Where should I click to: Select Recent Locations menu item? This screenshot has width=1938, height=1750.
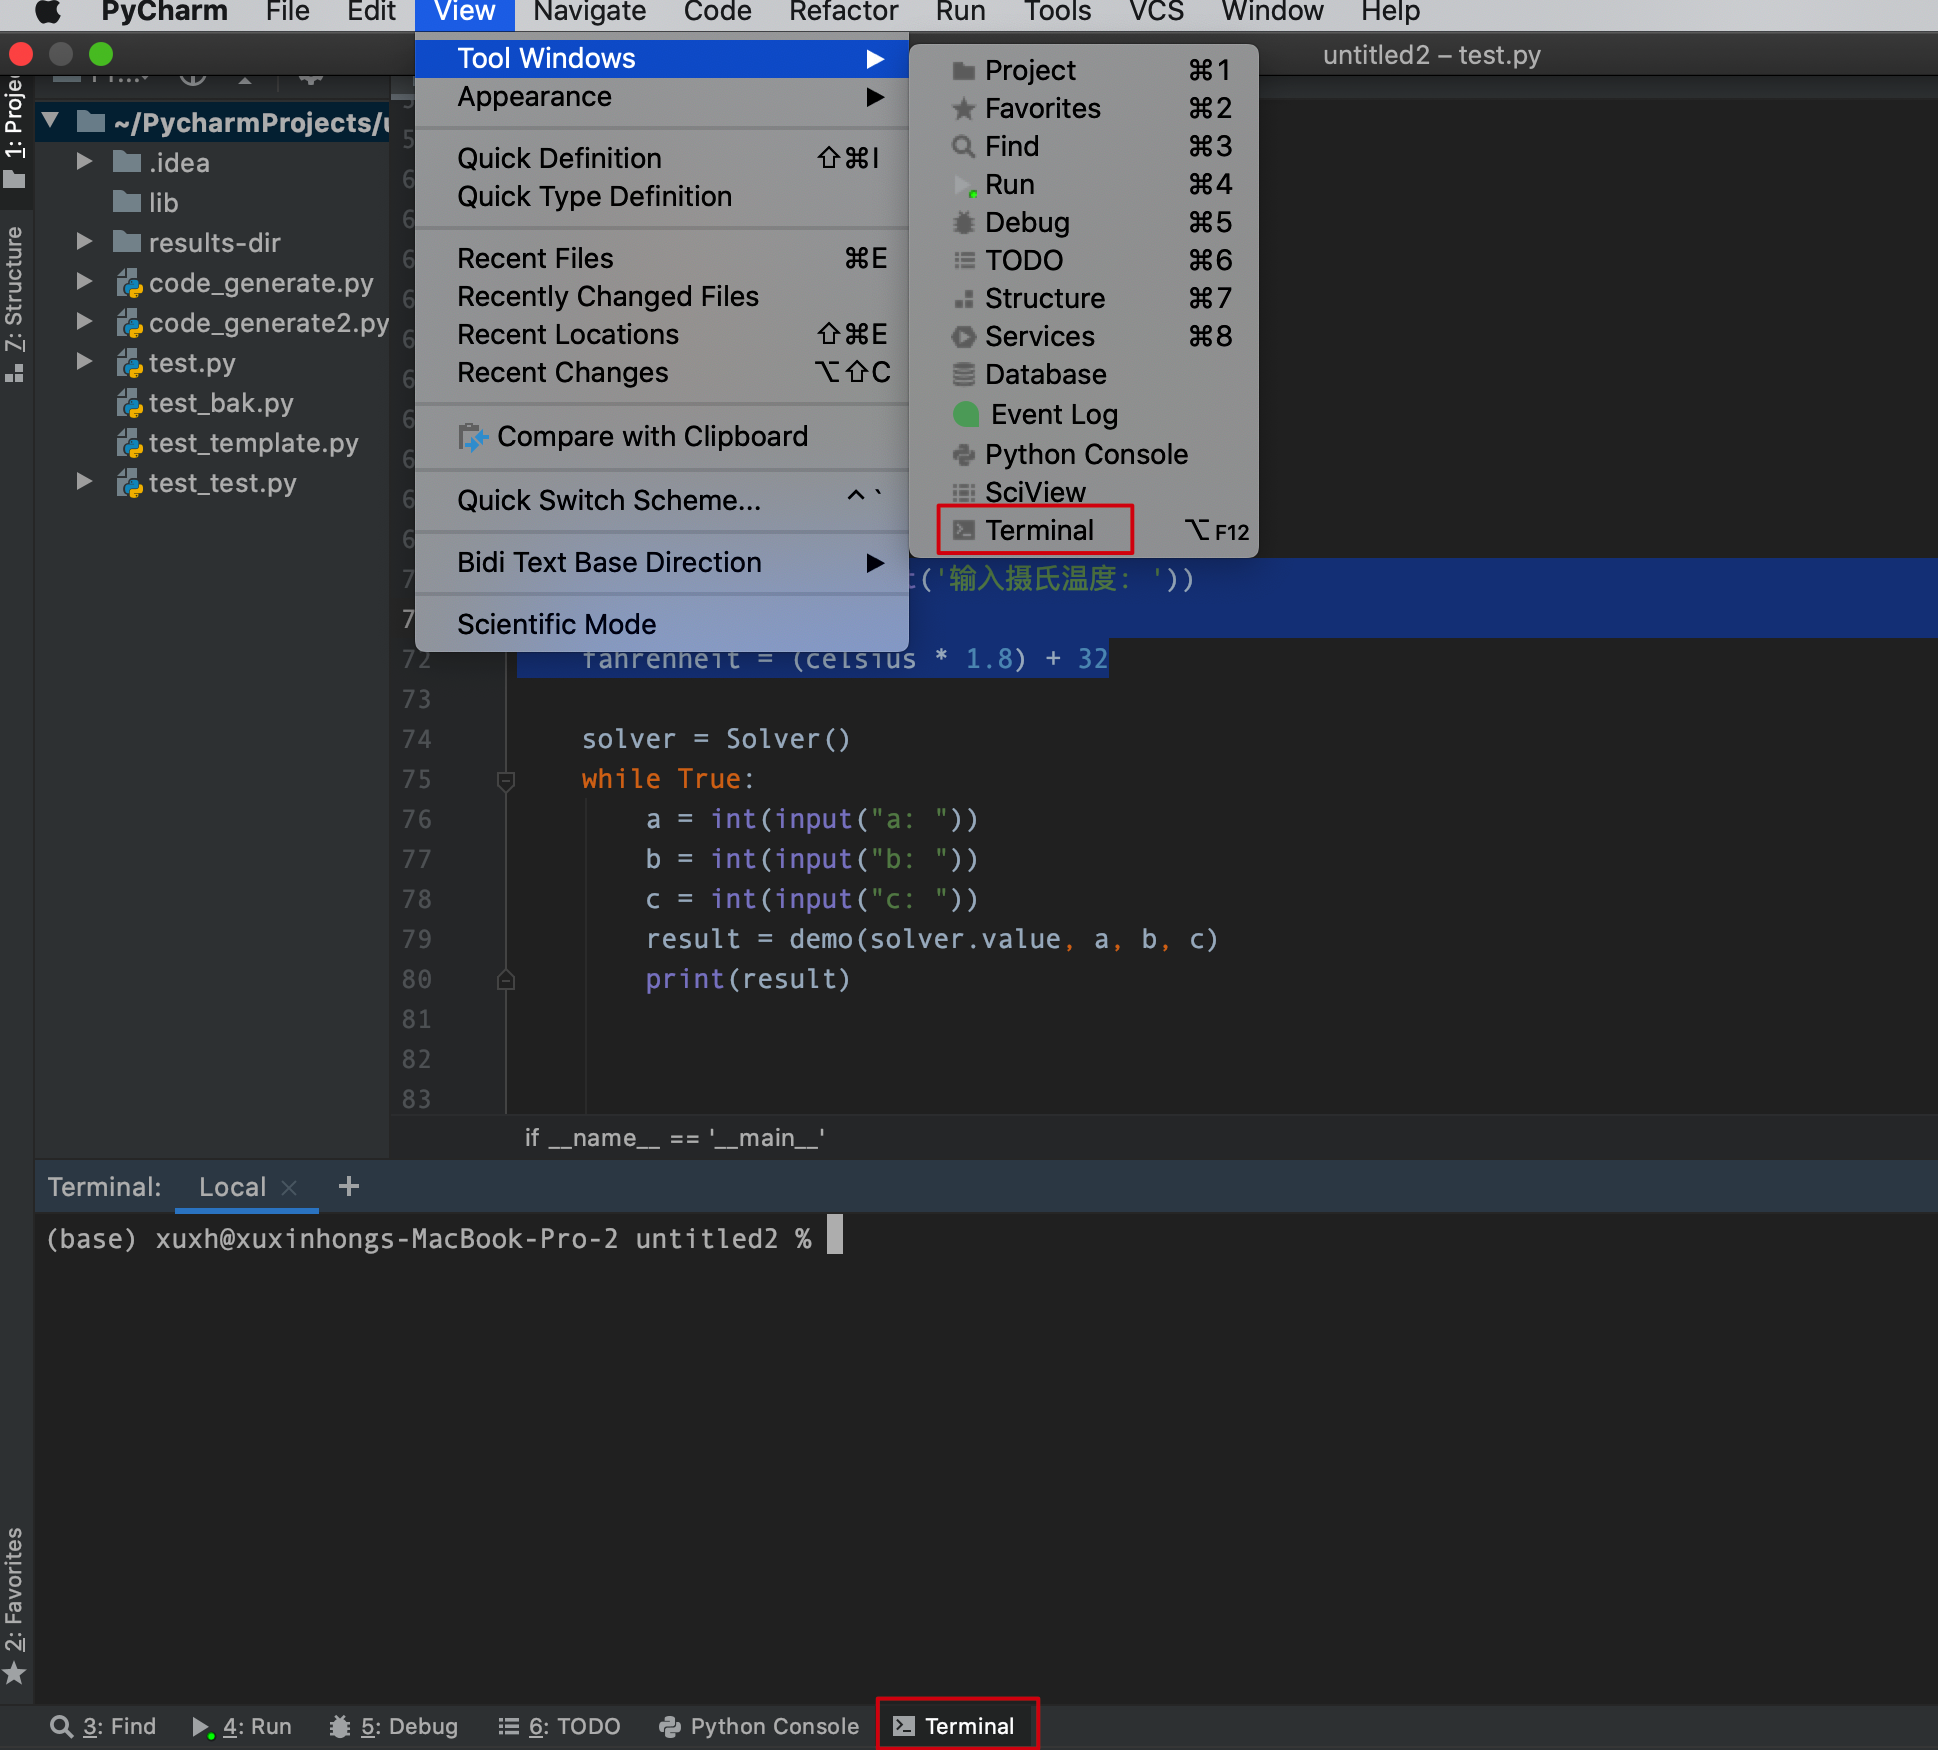pyautogui.click(x=662, y=334)
